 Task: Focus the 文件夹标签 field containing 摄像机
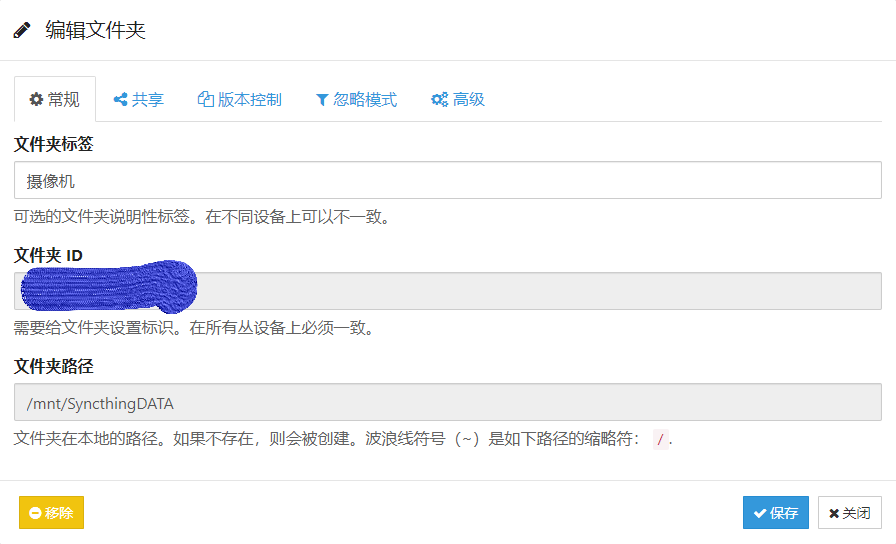click(447, 181)
